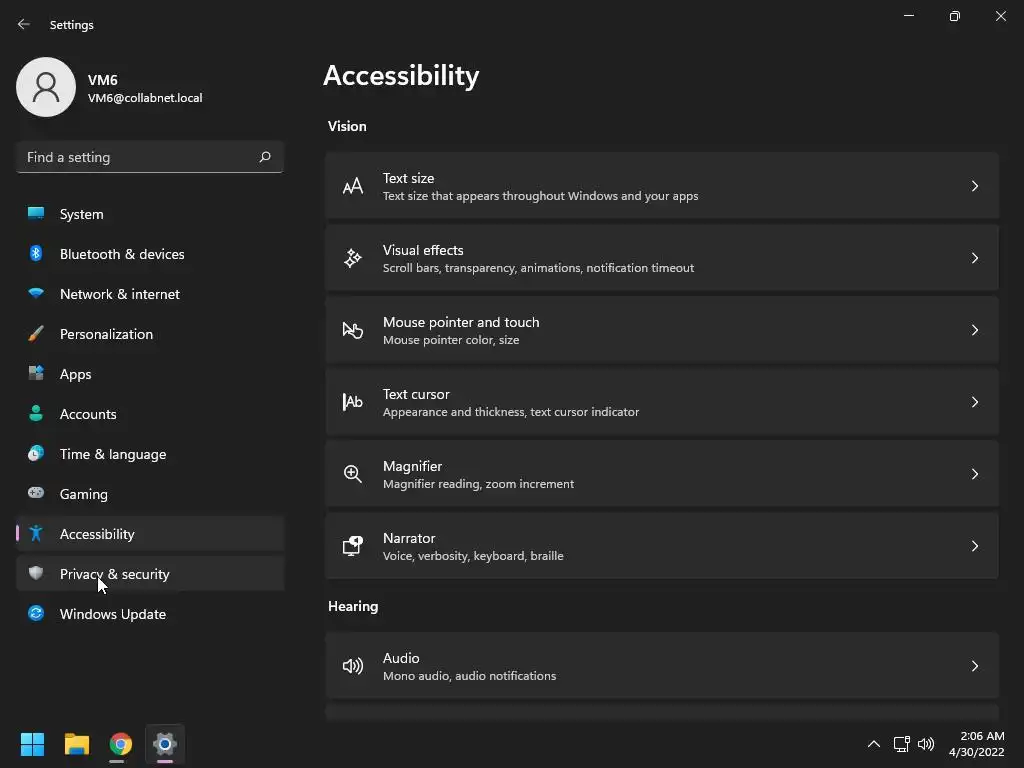Viewport: 1024px width, 768px height.
Task: Open Chrome from the taskbar
Action: [x=121, y=744]
